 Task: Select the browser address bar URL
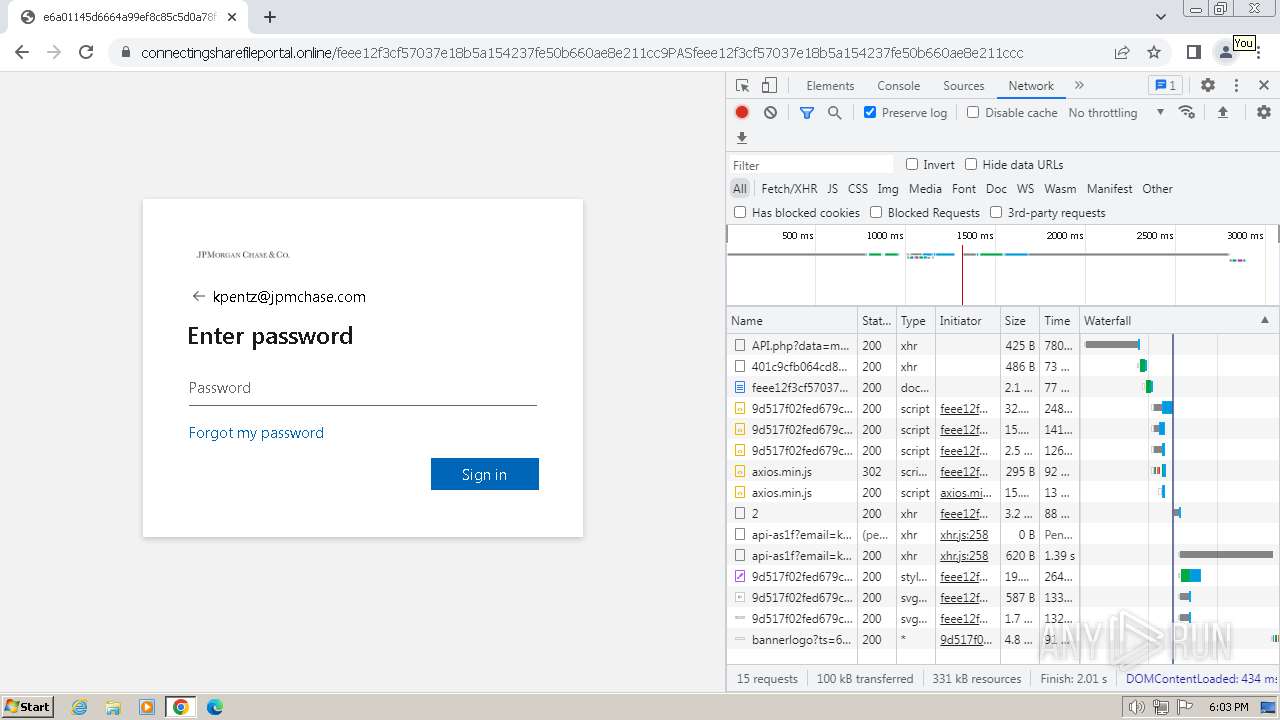582,53
